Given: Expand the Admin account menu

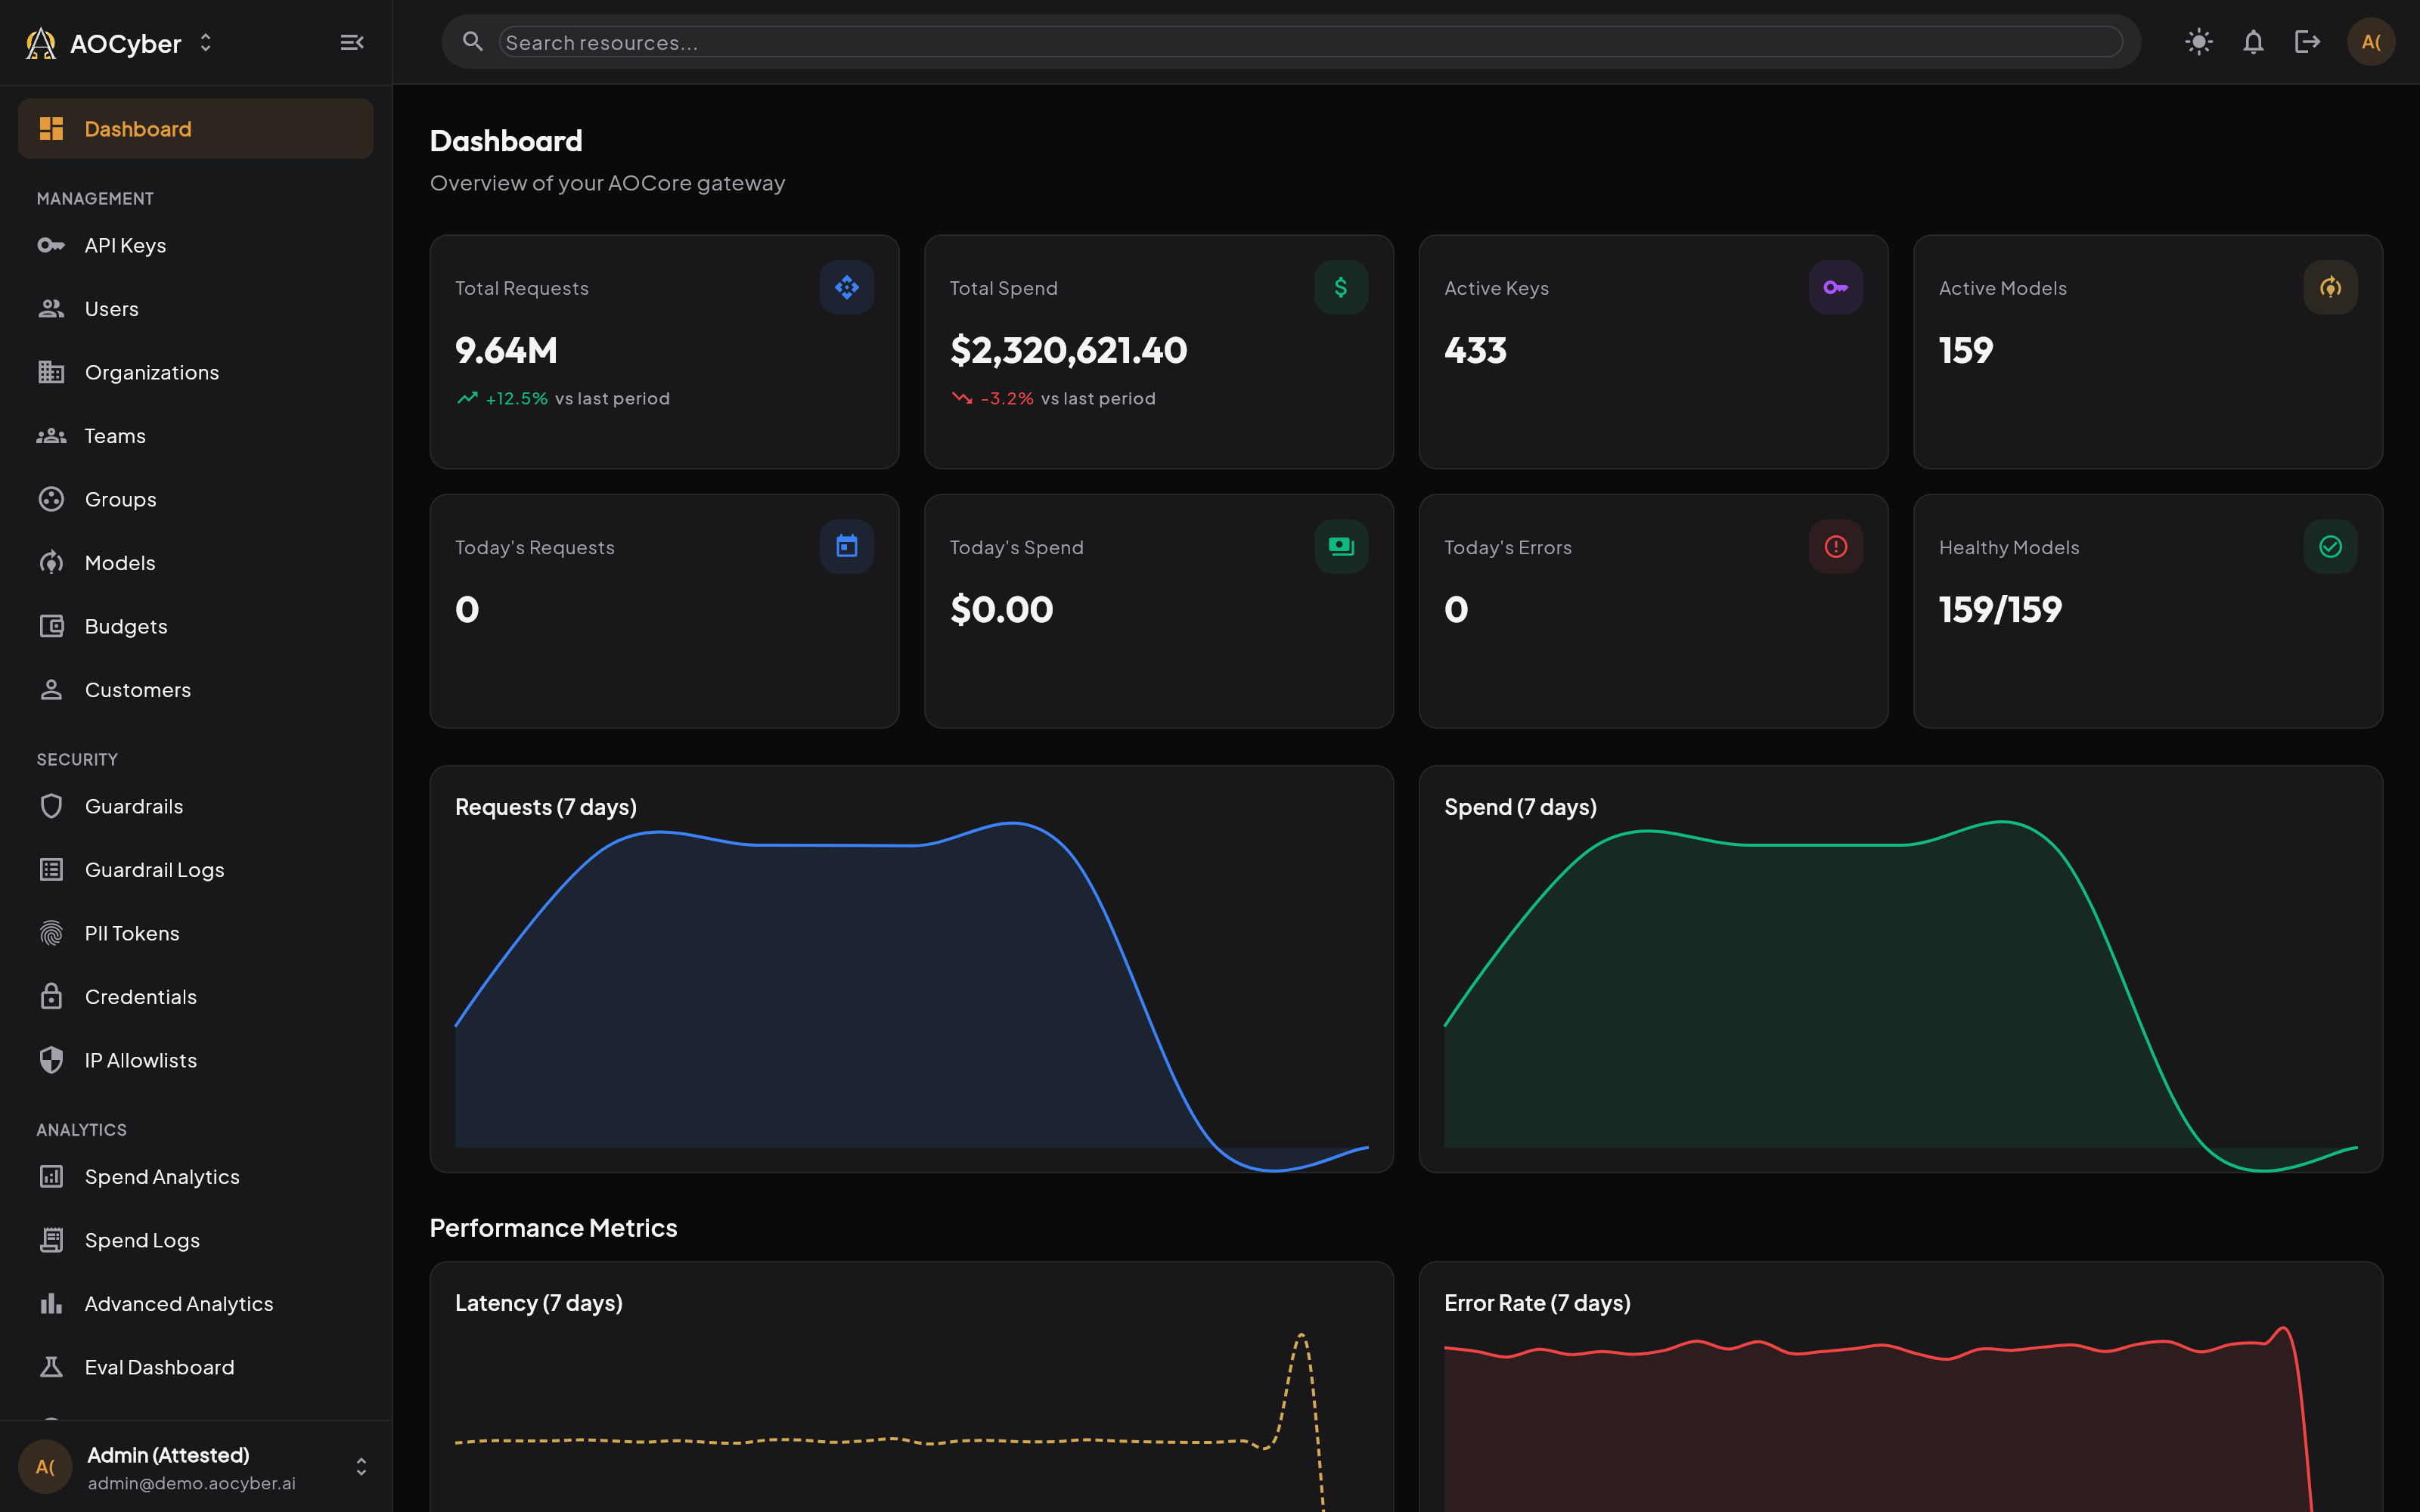Looking at the screenshot, I should tap(361, 1467).
